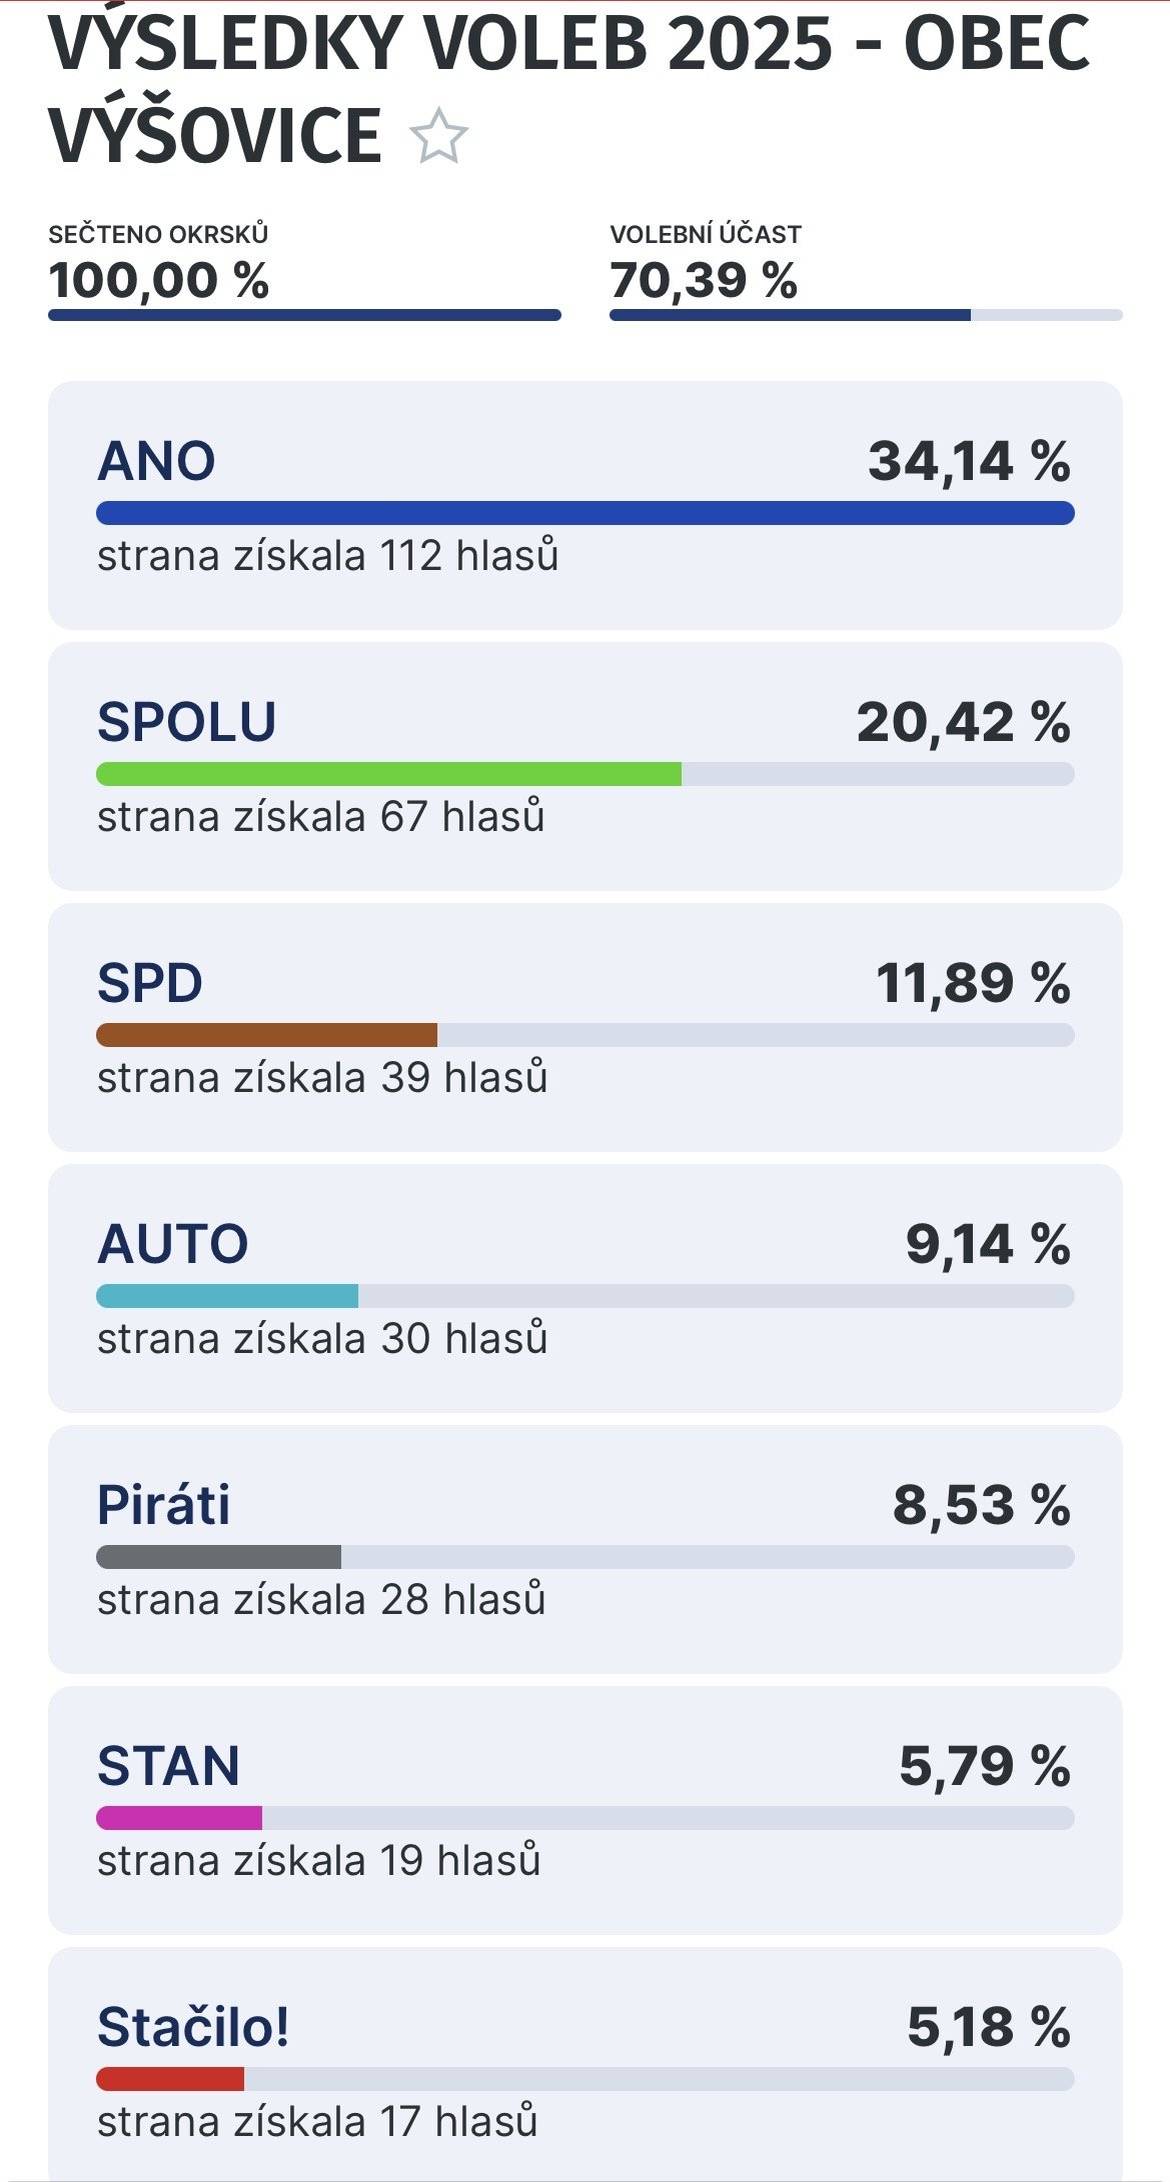The image size is (1170, 2182).
Task: Click the SPD party heading
Action: tap(150, 983)
